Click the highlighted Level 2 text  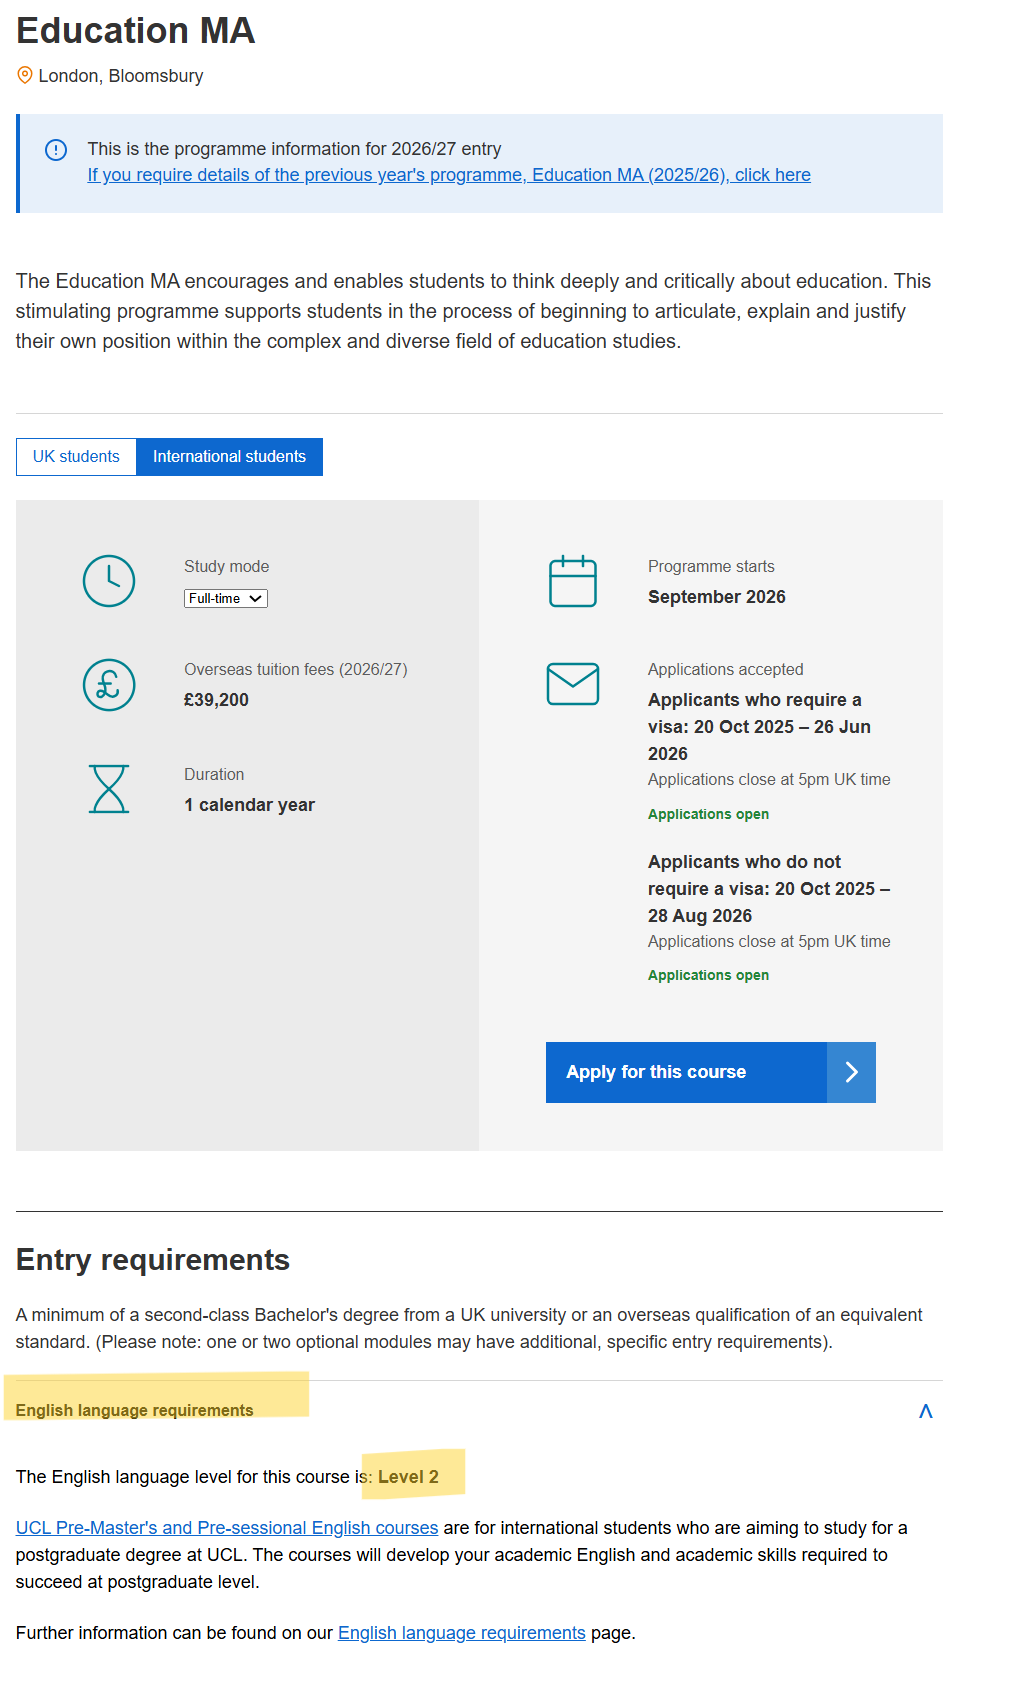coord(408,1477)
